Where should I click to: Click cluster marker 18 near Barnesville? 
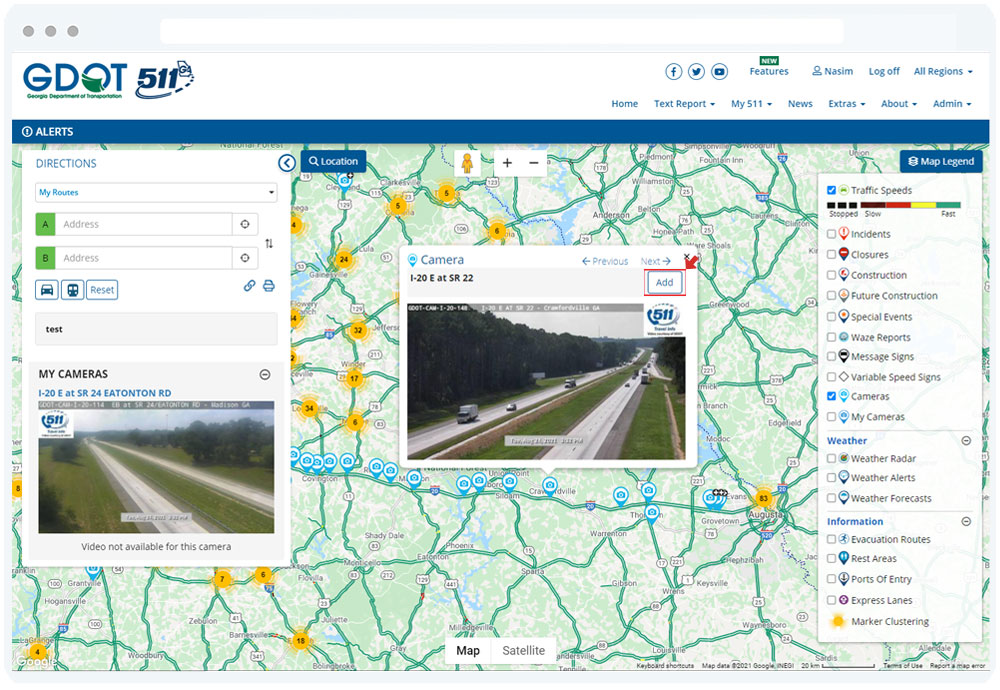(300, 640)
